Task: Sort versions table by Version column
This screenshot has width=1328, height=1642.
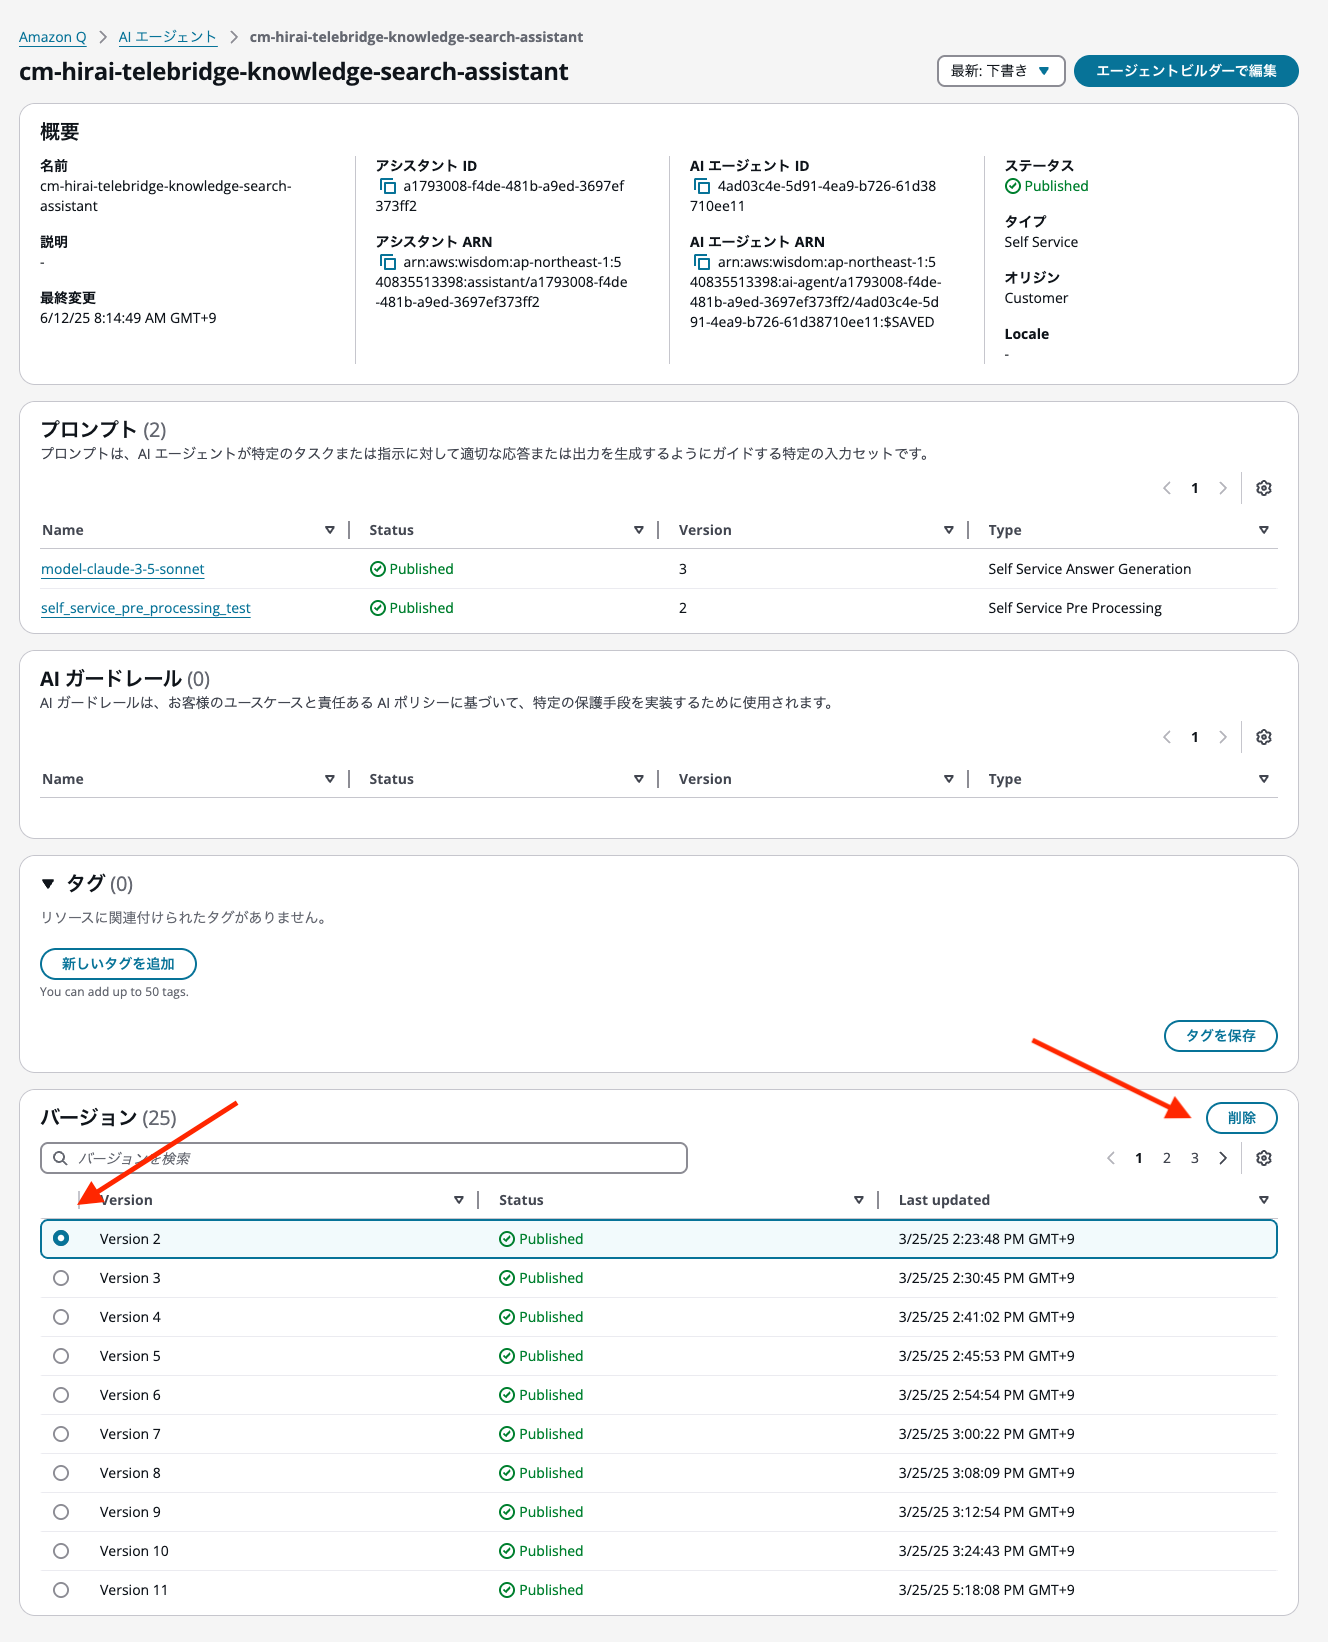Action: click(459, 1200)
